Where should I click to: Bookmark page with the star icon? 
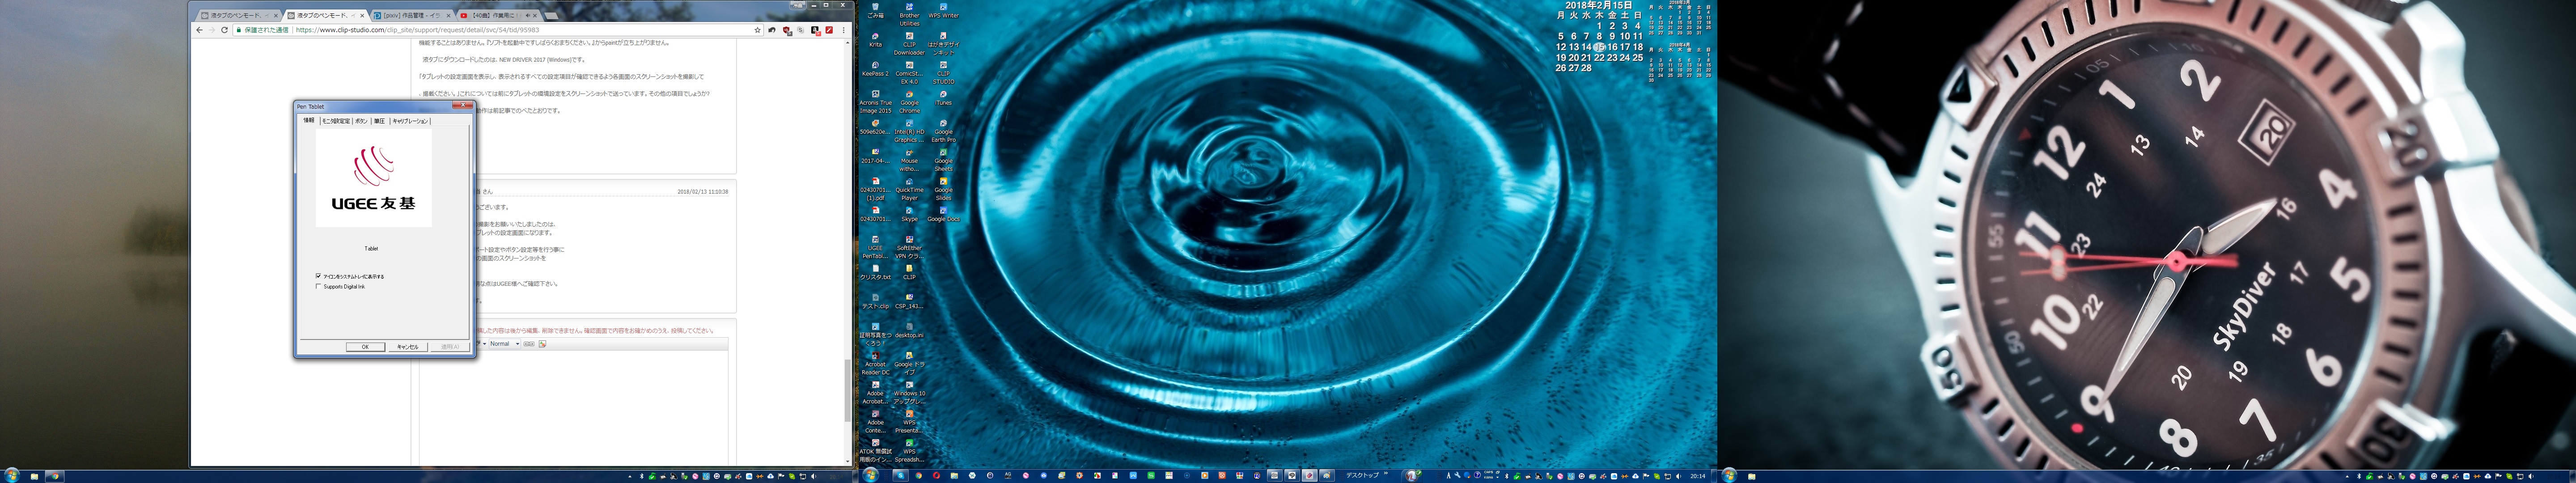pyautogui.click(x=757, y=30)
